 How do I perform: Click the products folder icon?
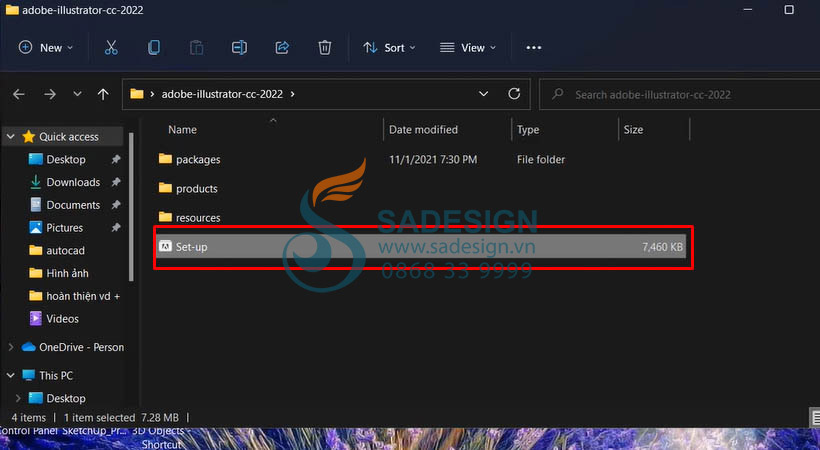click(165, 188)
